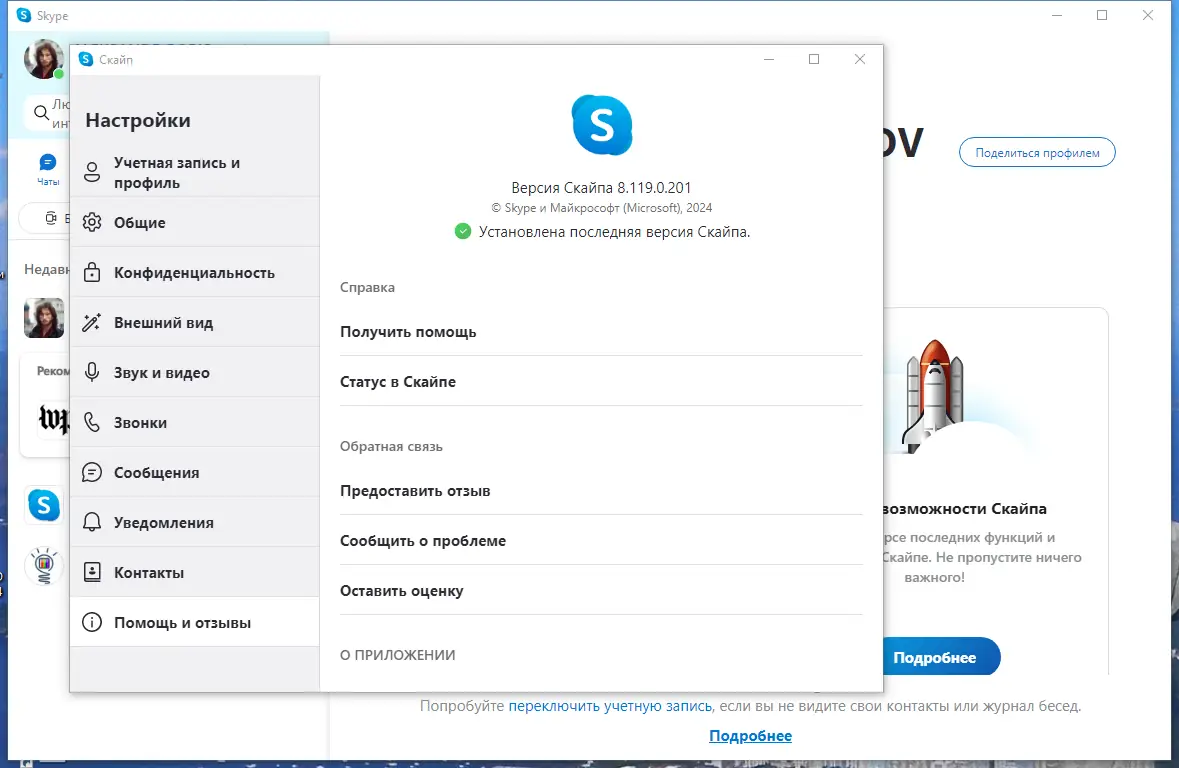Close the Скайп settings window

[860, 59]
